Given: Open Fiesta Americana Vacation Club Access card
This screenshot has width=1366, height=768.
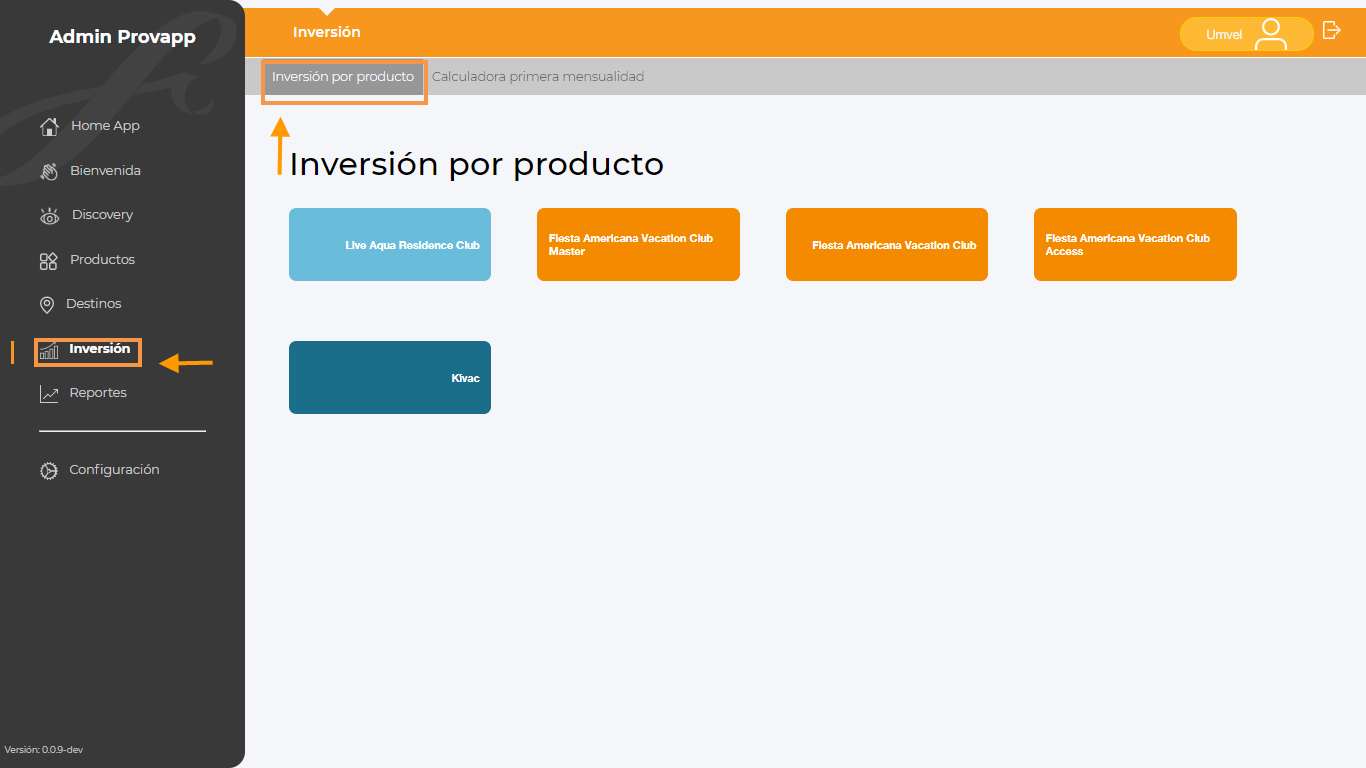Looking at the screenshot, I should coord(1135,245).
